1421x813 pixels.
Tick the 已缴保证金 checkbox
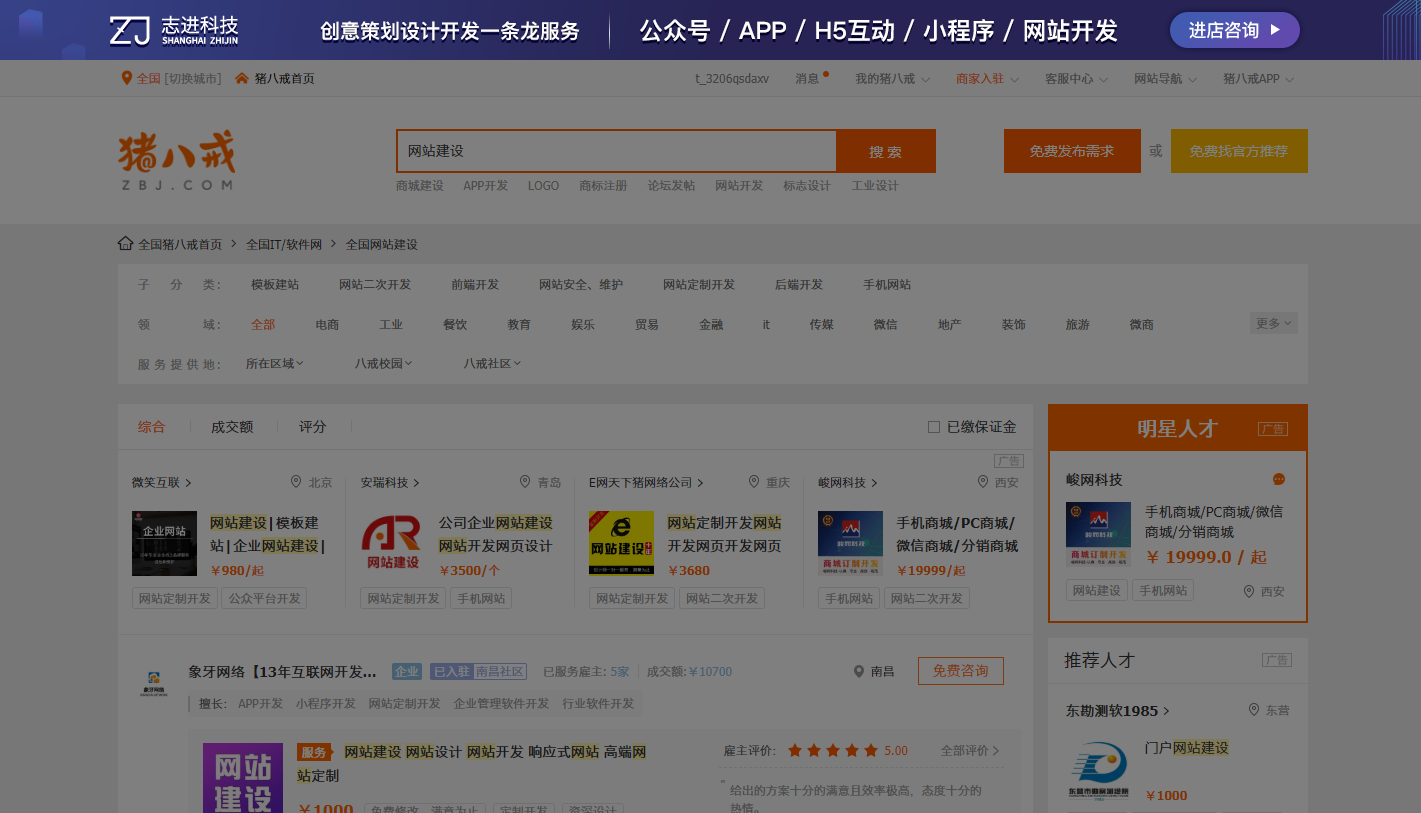934,427
